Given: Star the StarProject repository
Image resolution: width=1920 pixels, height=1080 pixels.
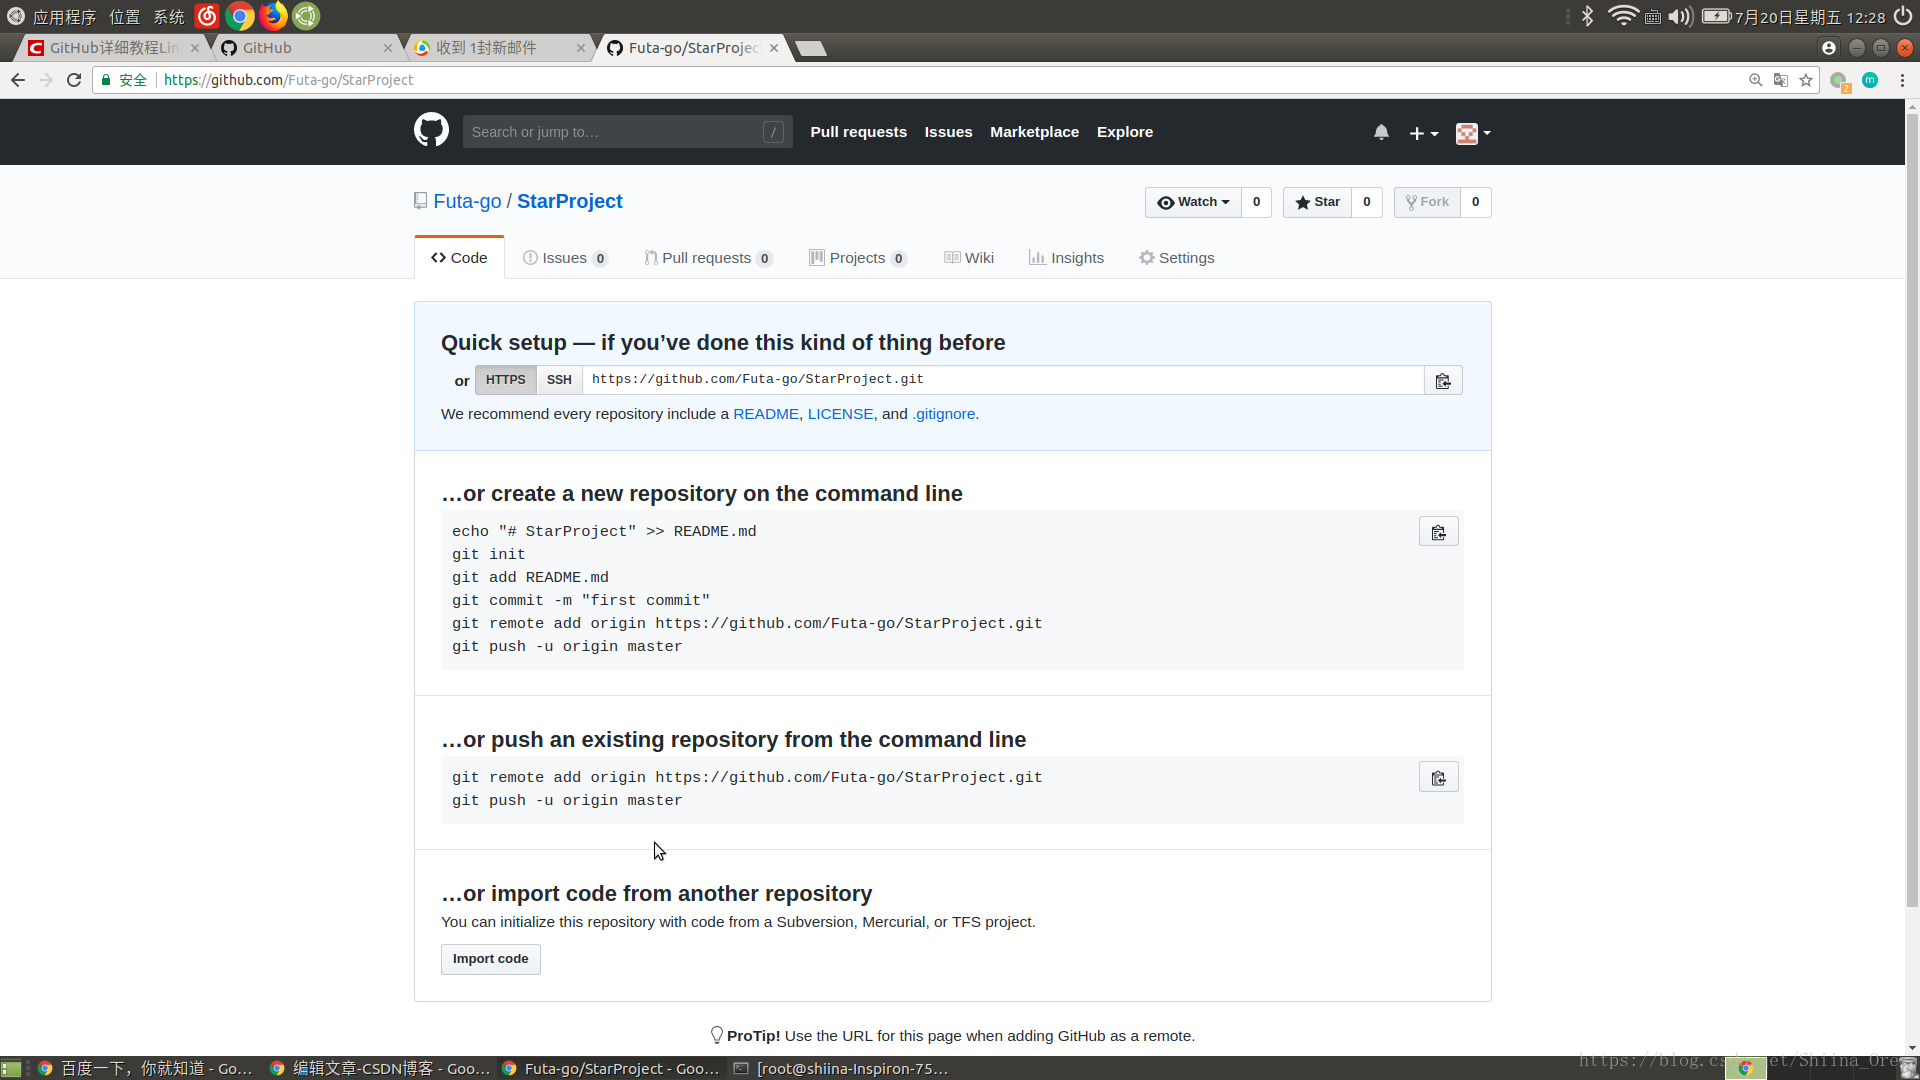Looking at the screenshot, I should 1317,202.
